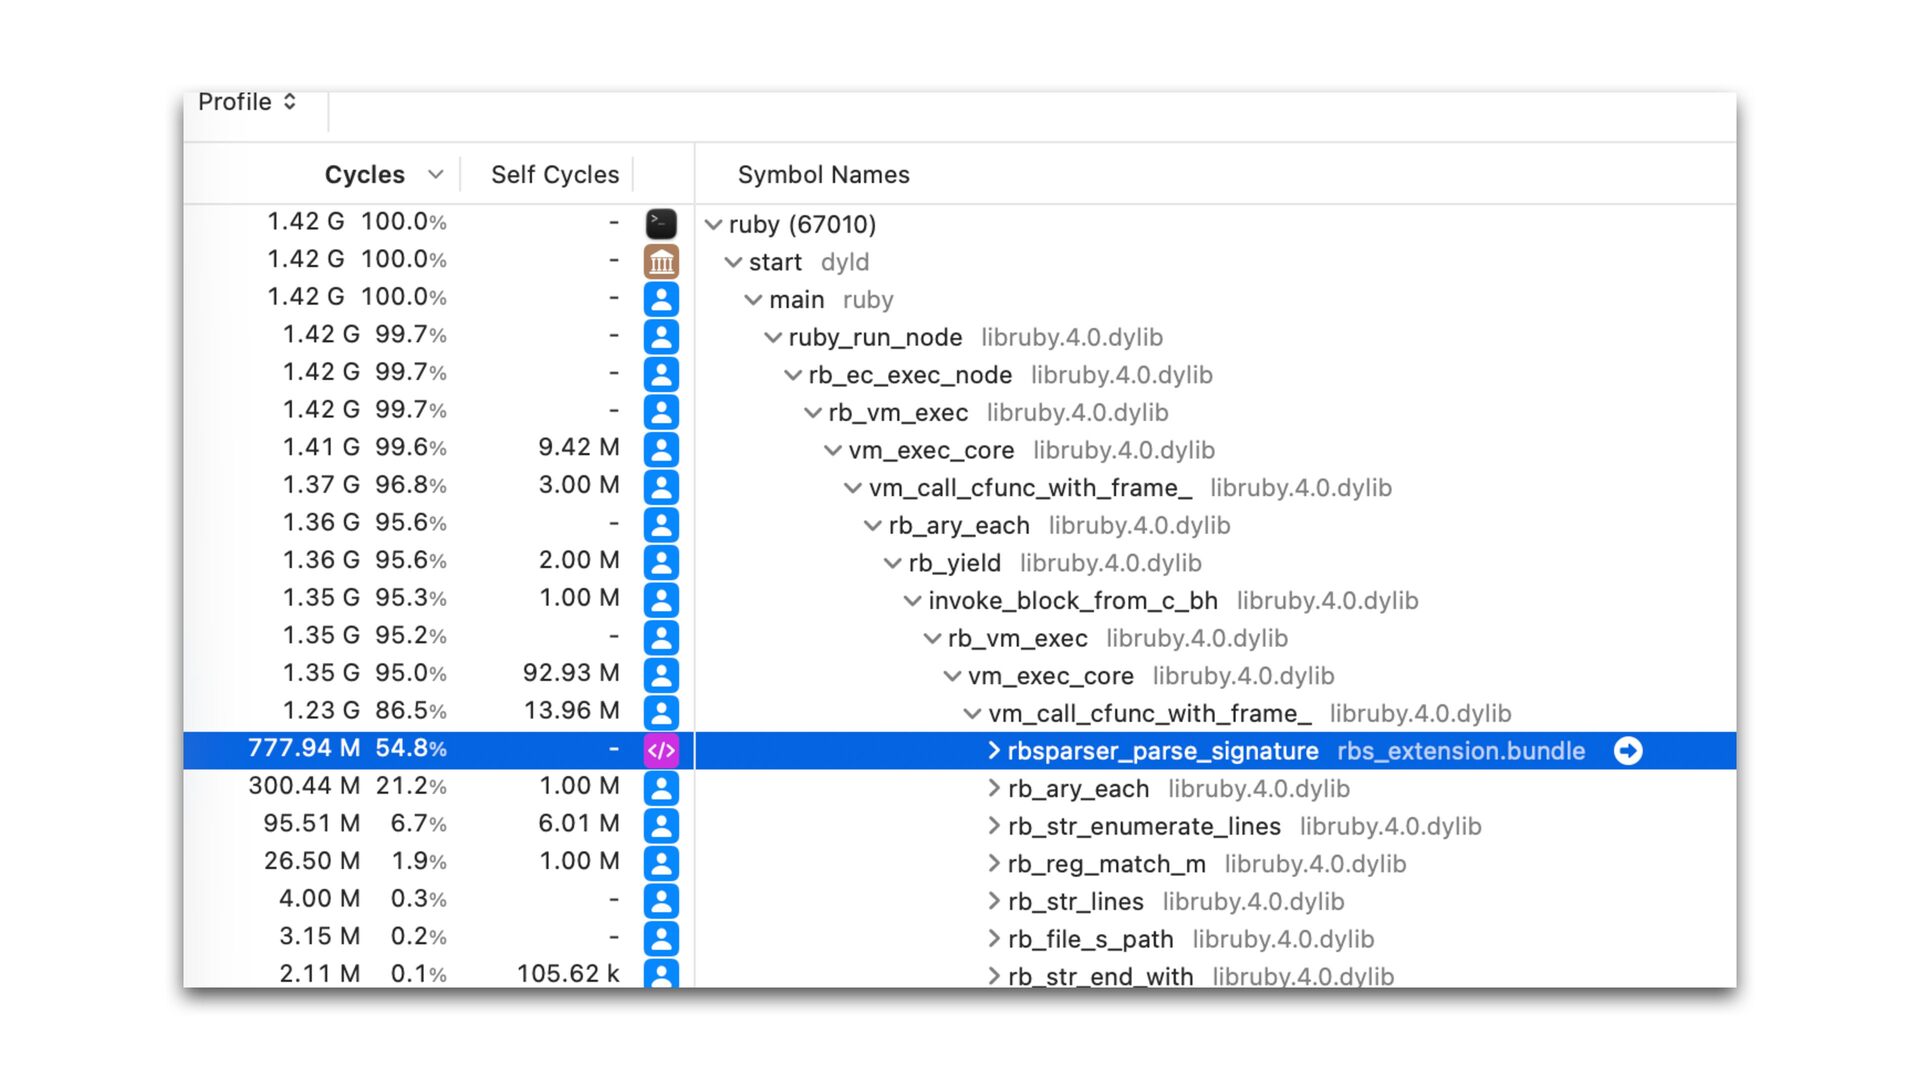Collapse the ruby (67010) process tree
The image size is (1920, 1080).
point(713,224)
